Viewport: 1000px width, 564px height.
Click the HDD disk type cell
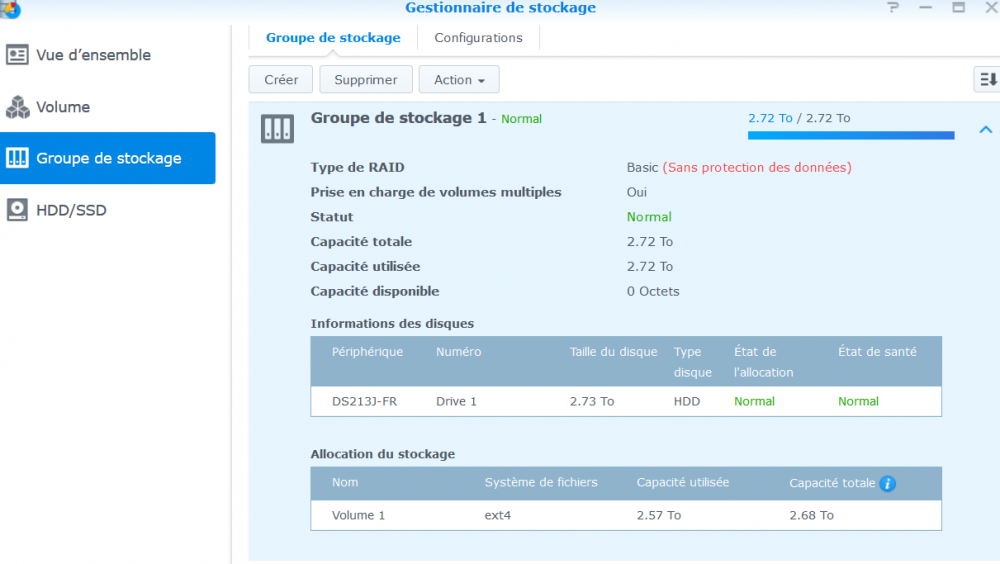[687, 401]
